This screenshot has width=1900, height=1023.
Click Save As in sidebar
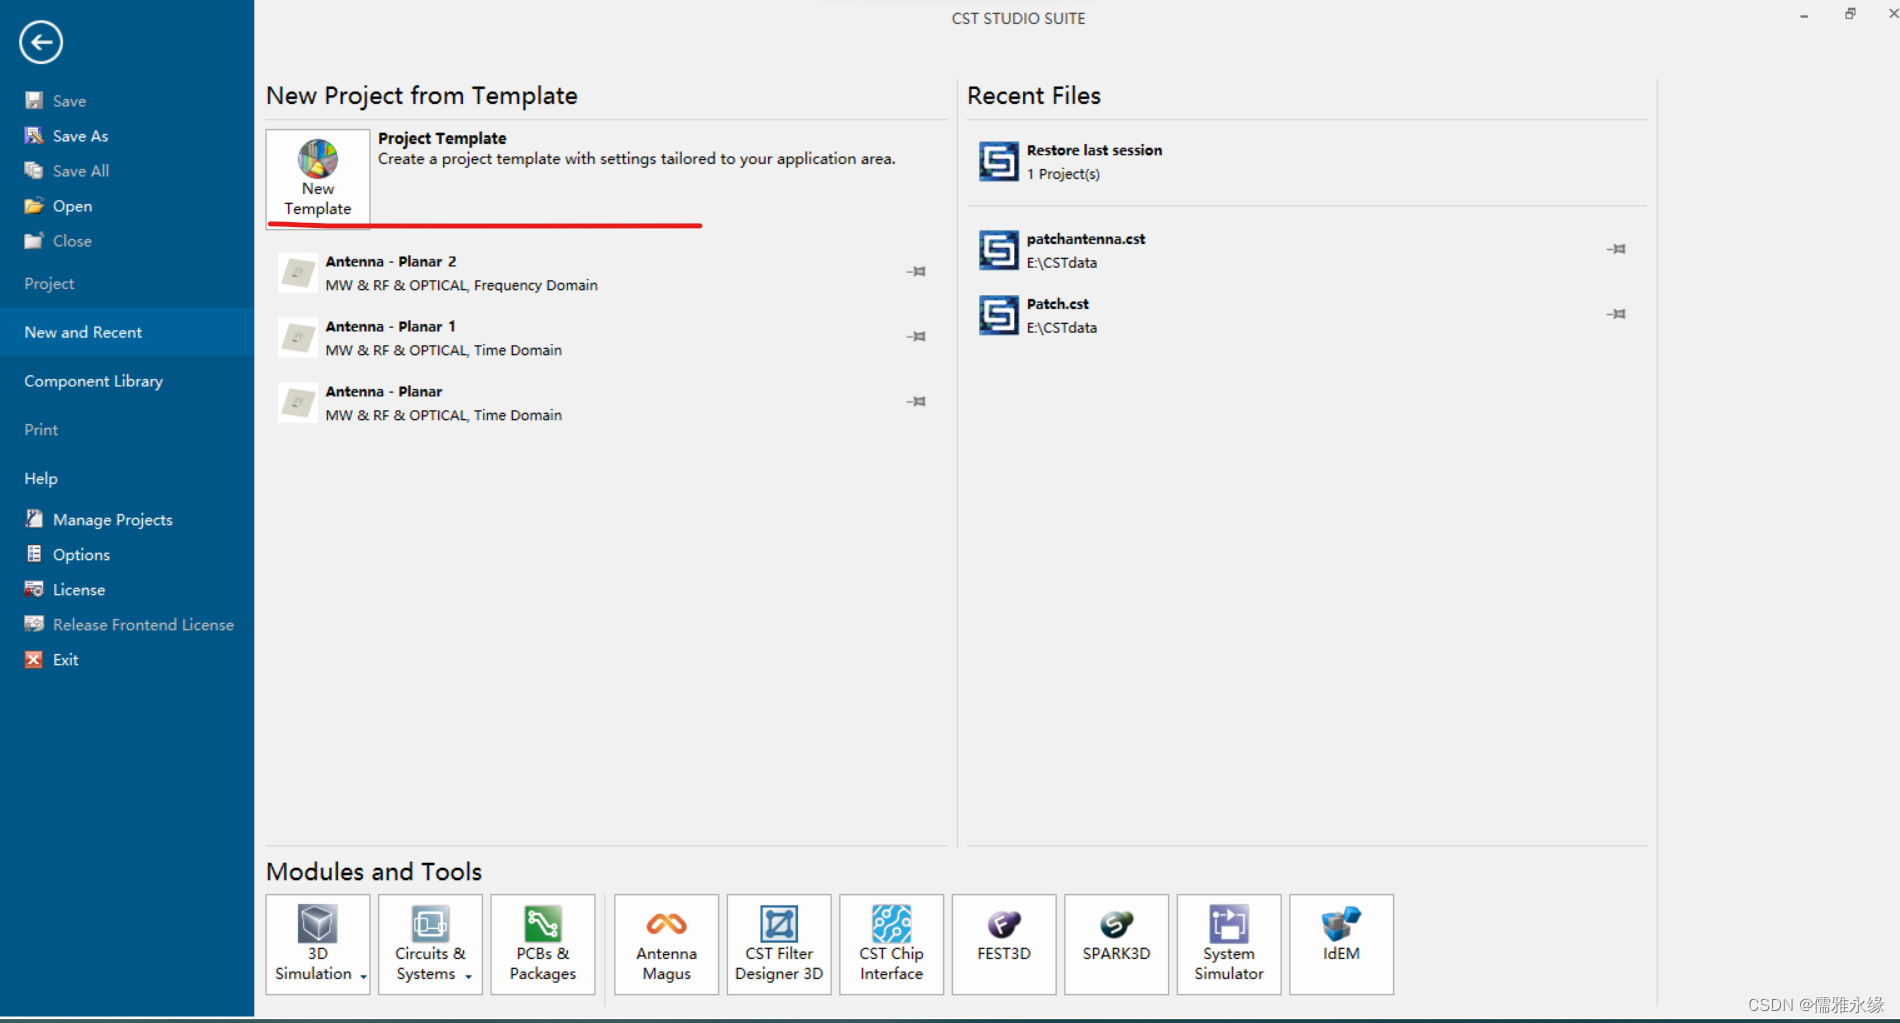[x=80, y=136]
